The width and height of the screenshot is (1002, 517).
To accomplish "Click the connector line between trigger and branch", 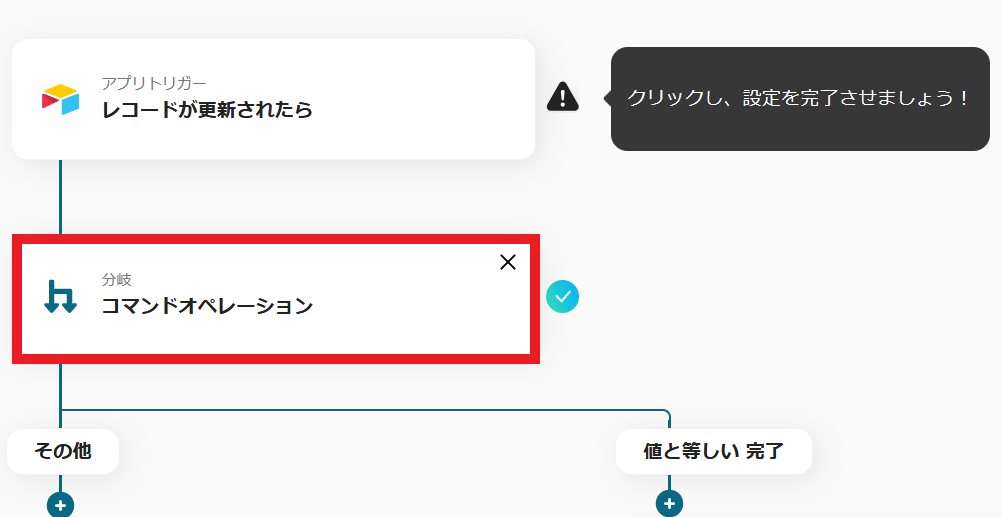I will [61, 197].
